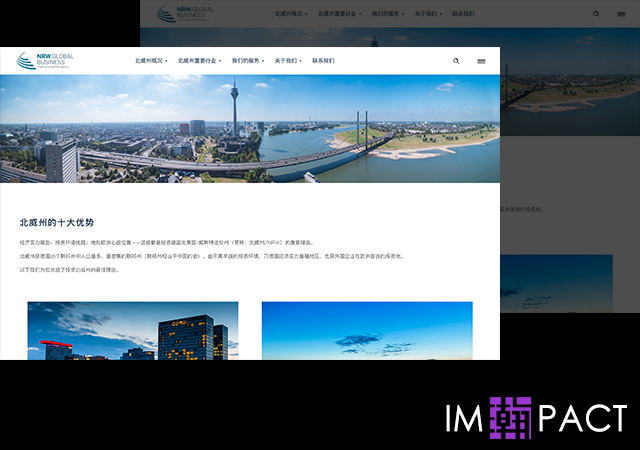The height and width of the screenshot is (450, 640).
Task: Open 联系我们 in the background window
Action: tap(463, 13)
